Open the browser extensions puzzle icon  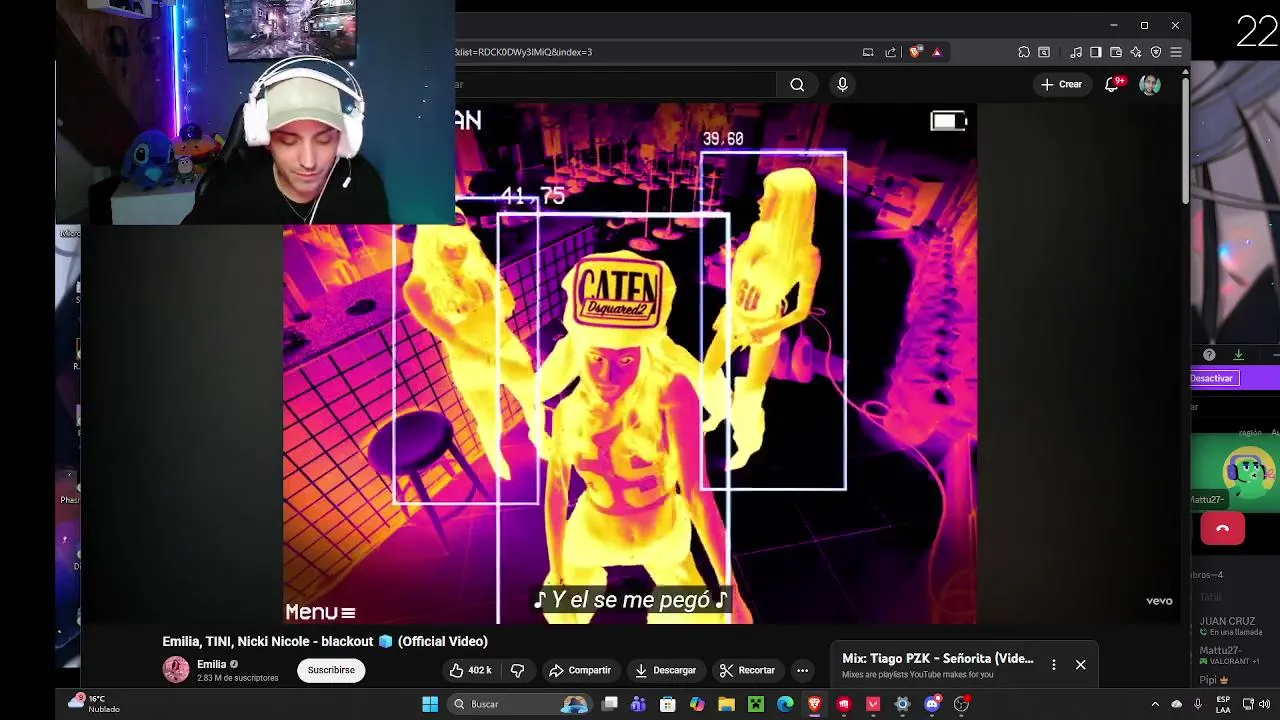(x=1024, y=52)
